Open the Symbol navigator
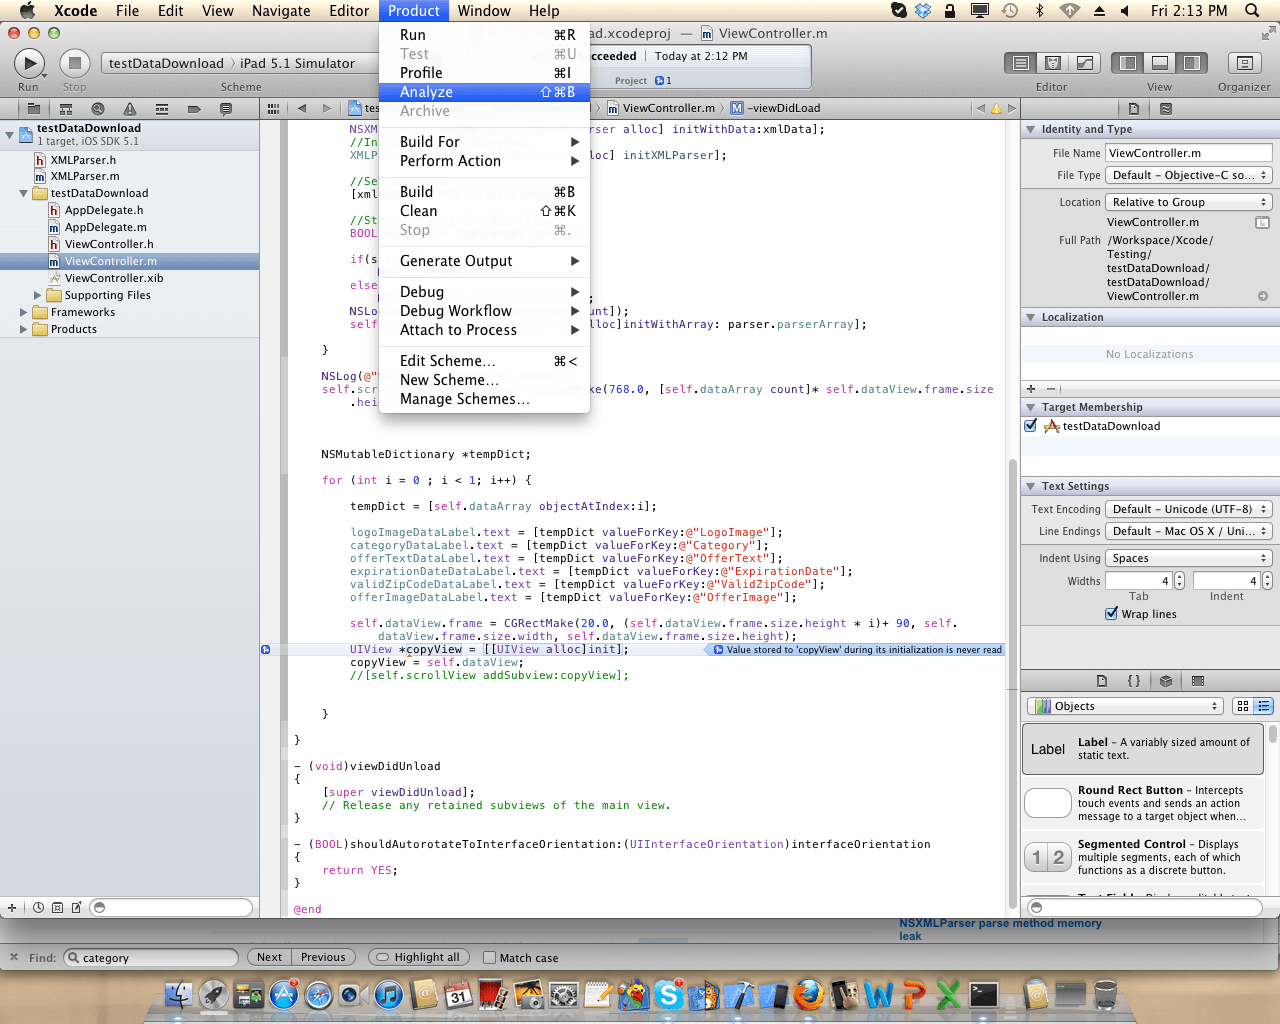Screen dimensions: 1280x1024 (66, 108)
